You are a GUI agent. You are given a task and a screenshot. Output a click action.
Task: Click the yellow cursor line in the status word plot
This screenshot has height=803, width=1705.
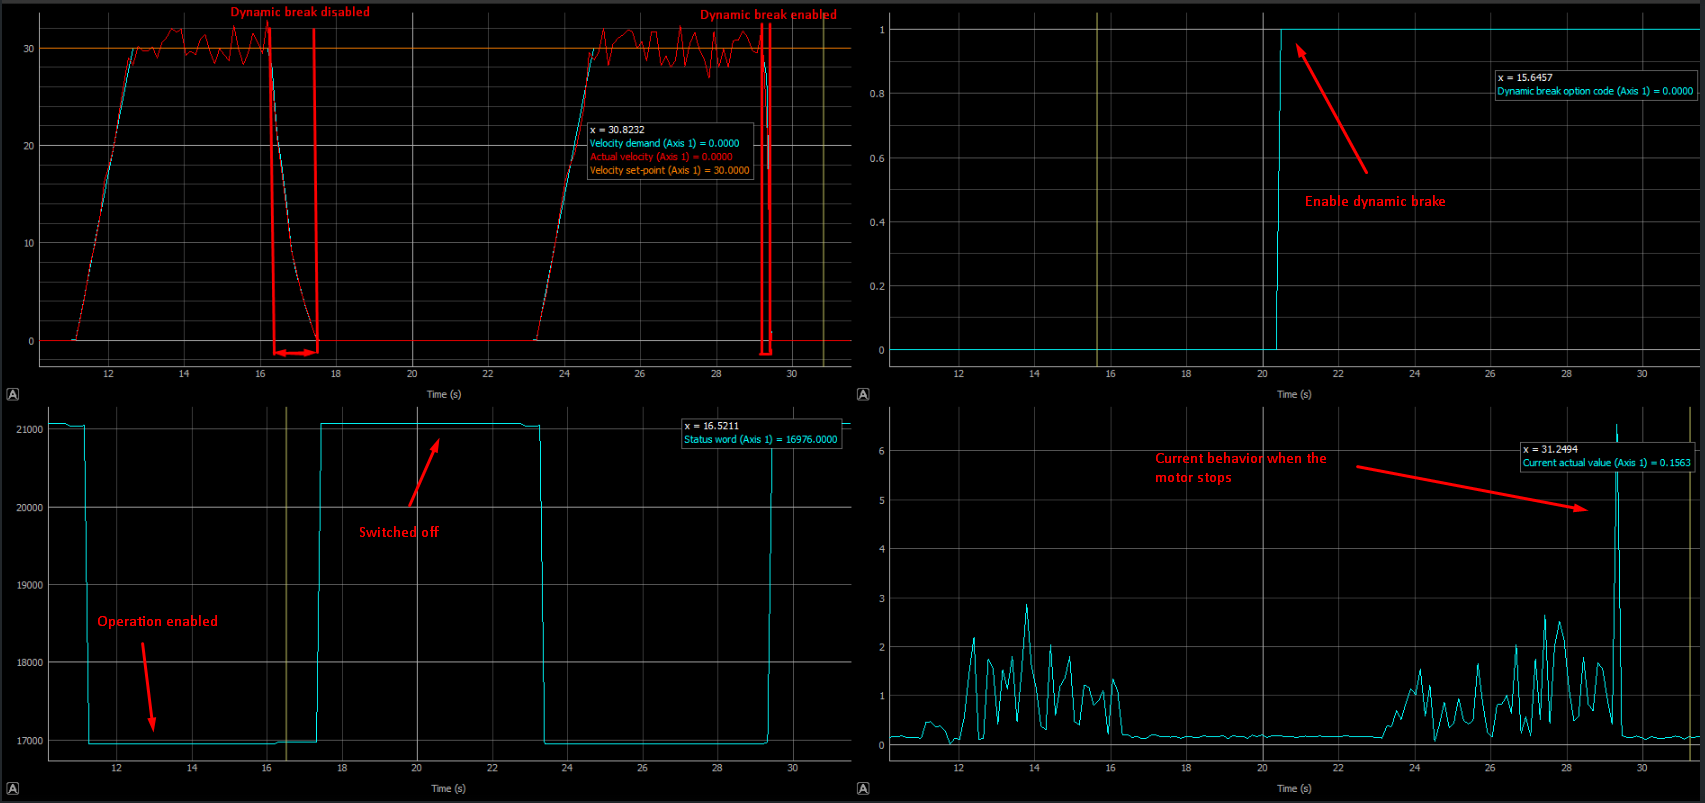286,600
